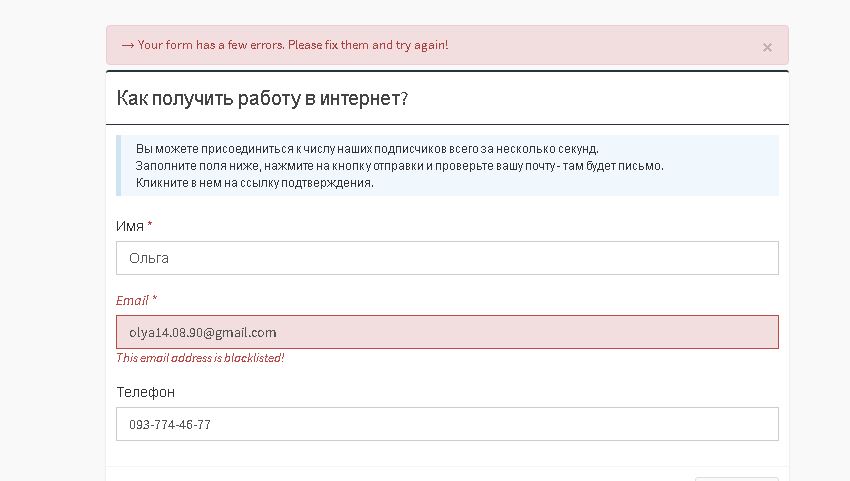Click the blue left border of info box
This screenshot has height=481, width=850.
click(118, 165)
